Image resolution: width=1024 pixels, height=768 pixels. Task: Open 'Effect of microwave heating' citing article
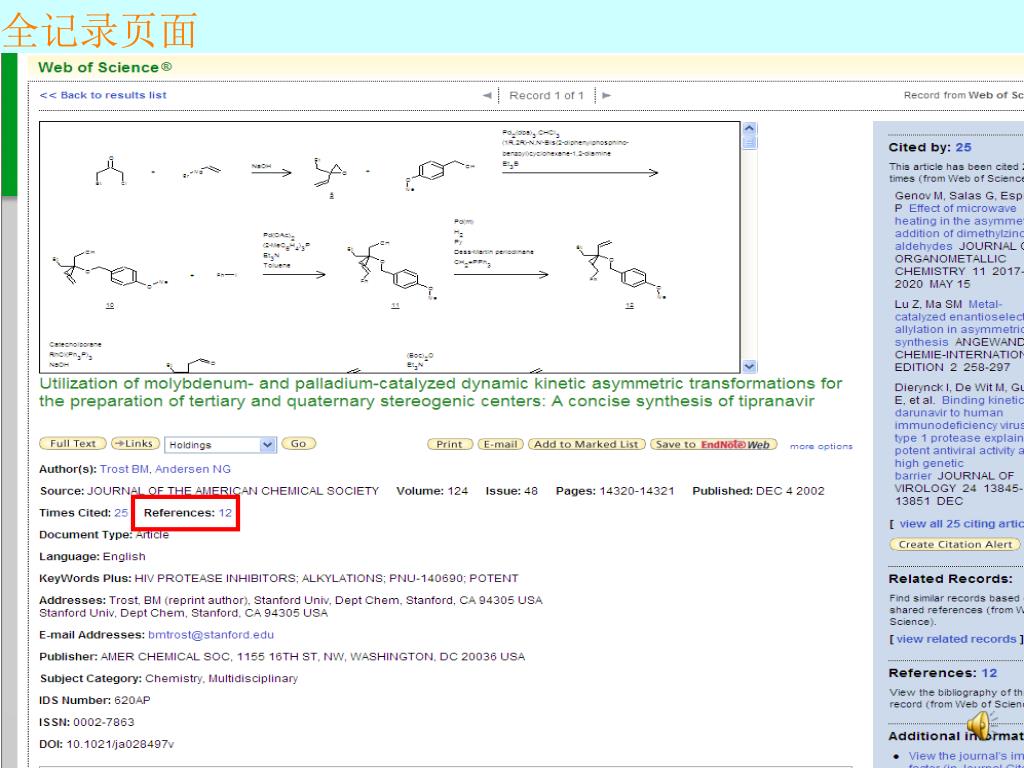pos(959,227)
